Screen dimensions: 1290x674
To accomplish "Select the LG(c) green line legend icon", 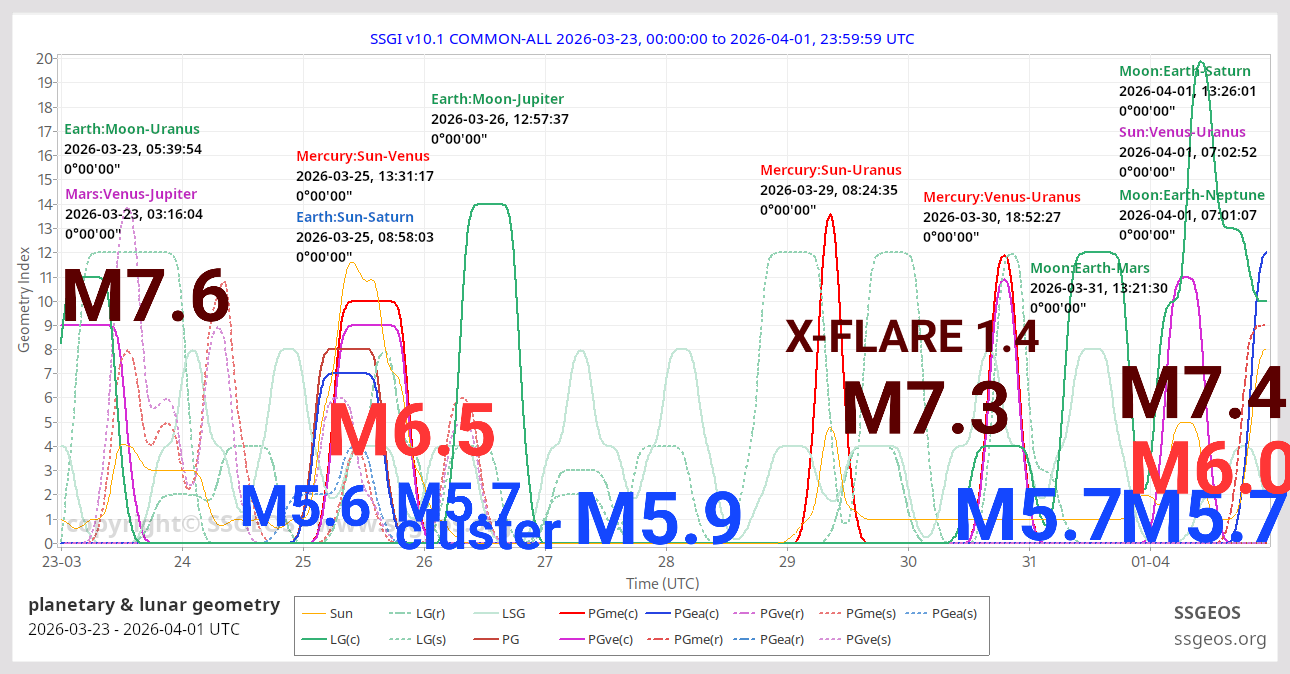I will (x=313, y=638).
